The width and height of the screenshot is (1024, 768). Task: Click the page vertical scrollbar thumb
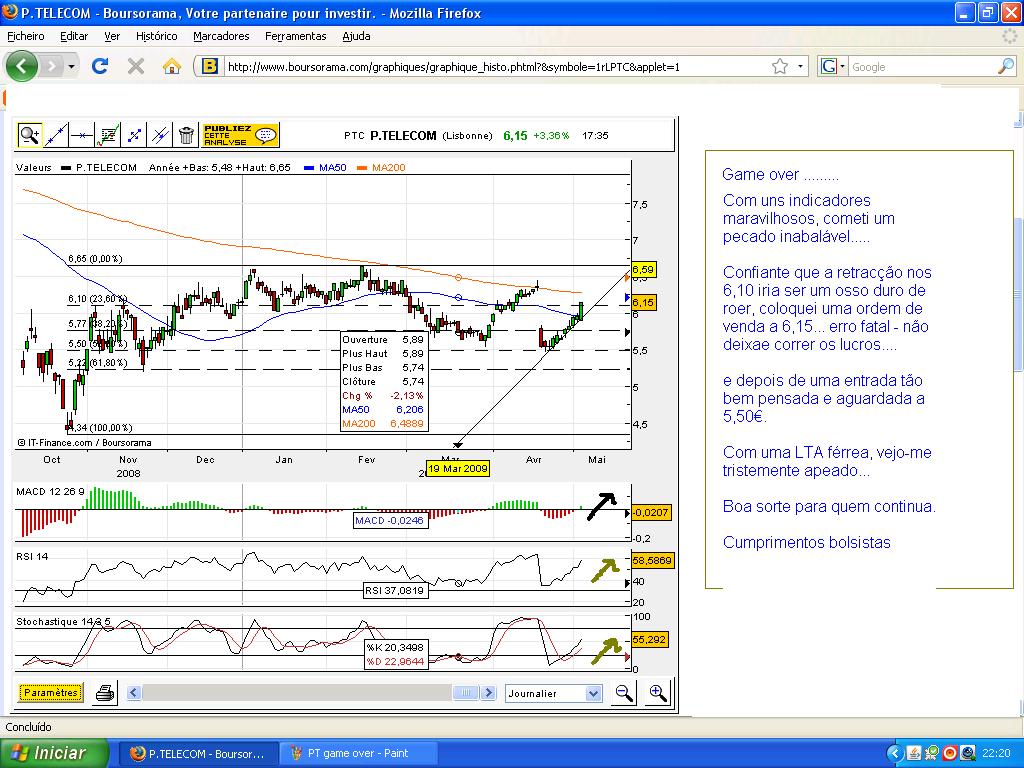(1018, 294)
